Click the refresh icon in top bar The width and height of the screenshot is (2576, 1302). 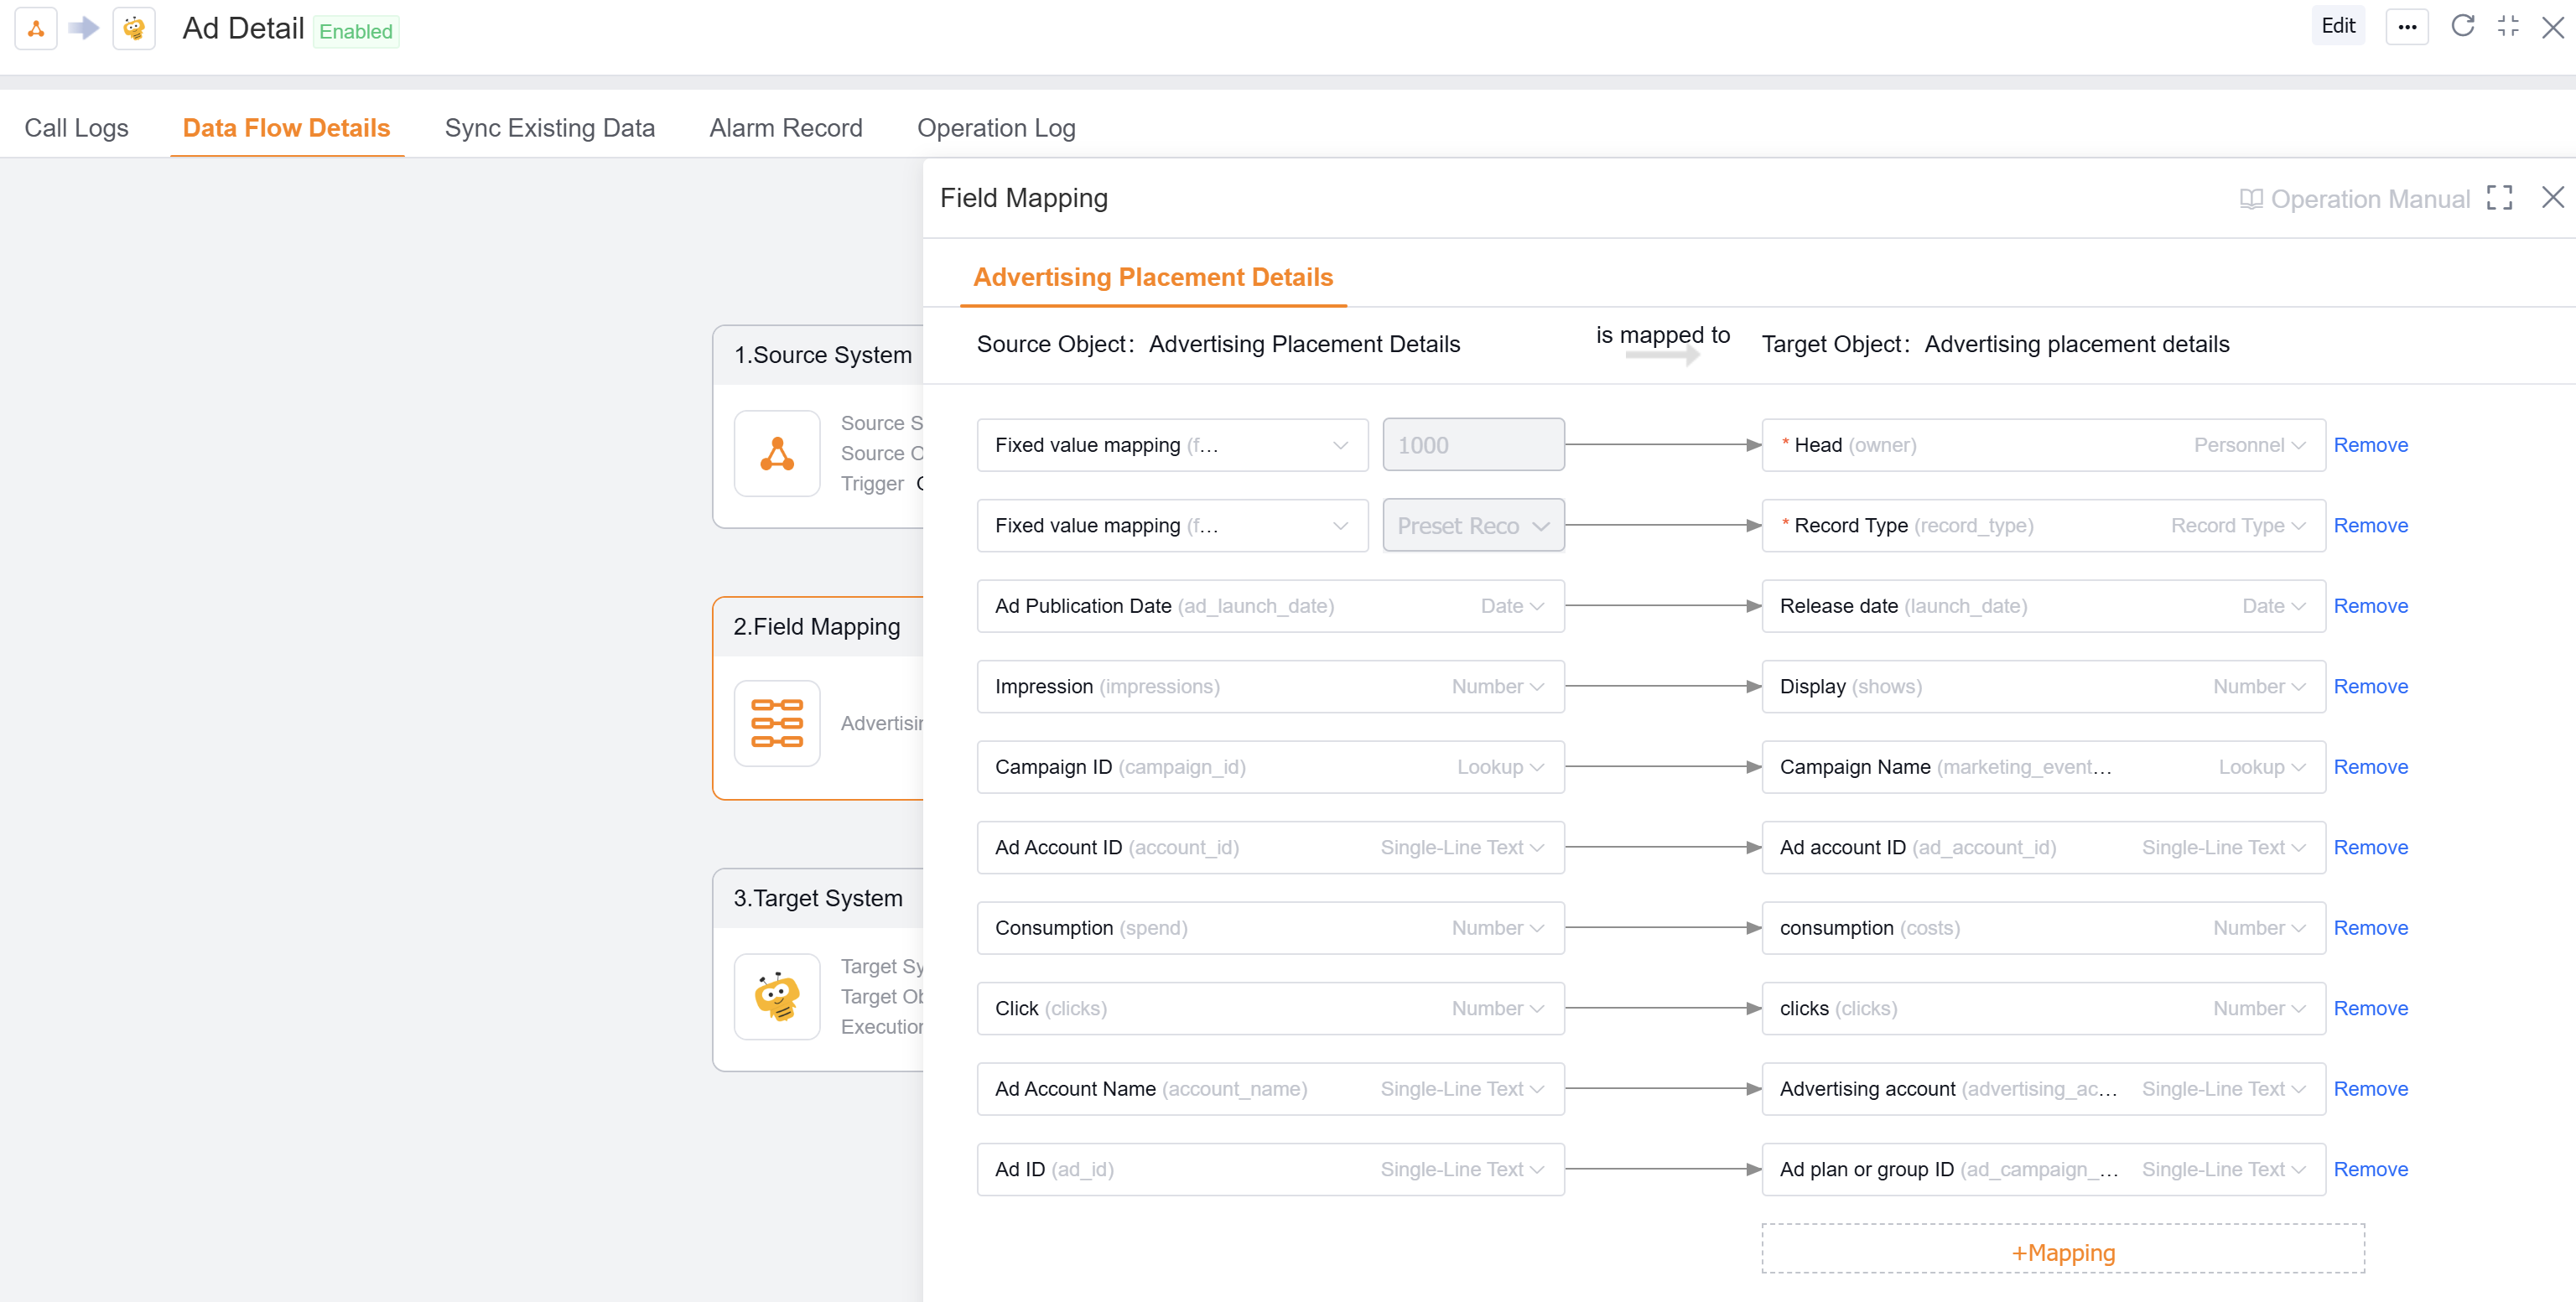pos(2462,26)
